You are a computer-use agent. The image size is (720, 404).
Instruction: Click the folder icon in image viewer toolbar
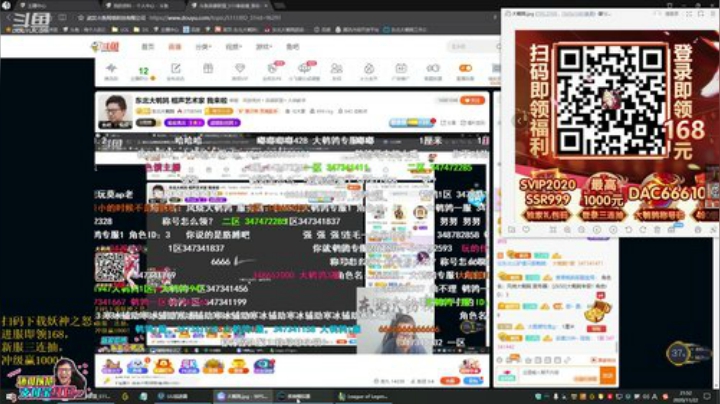(x=512, y=229)
